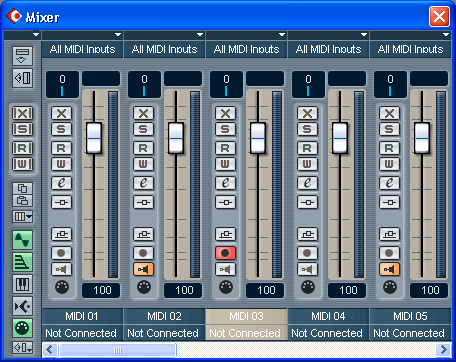
Task: Open edit channel settings for MIDI 01
Action: point(61,183)
